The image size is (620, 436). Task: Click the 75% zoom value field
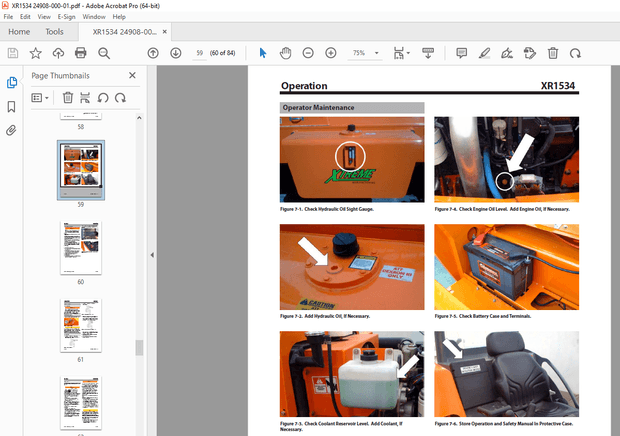tap(359, 53)
